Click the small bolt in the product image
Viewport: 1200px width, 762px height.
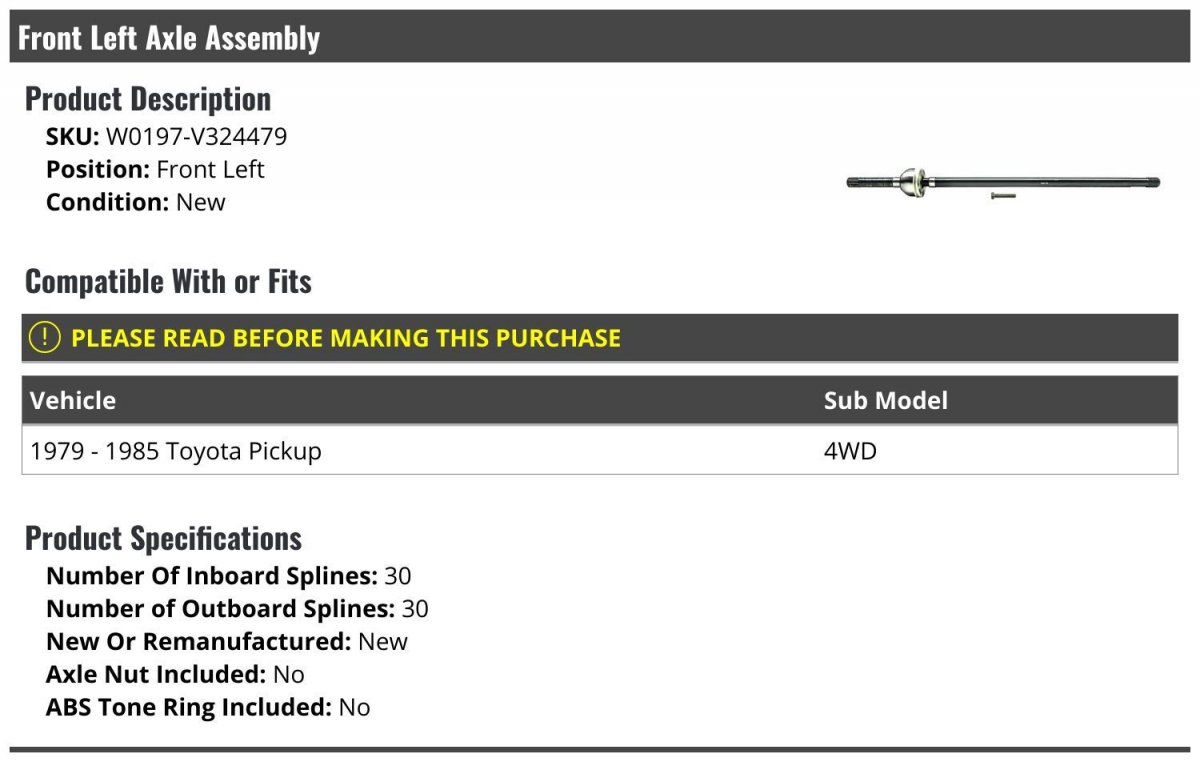coord(1003,196)
